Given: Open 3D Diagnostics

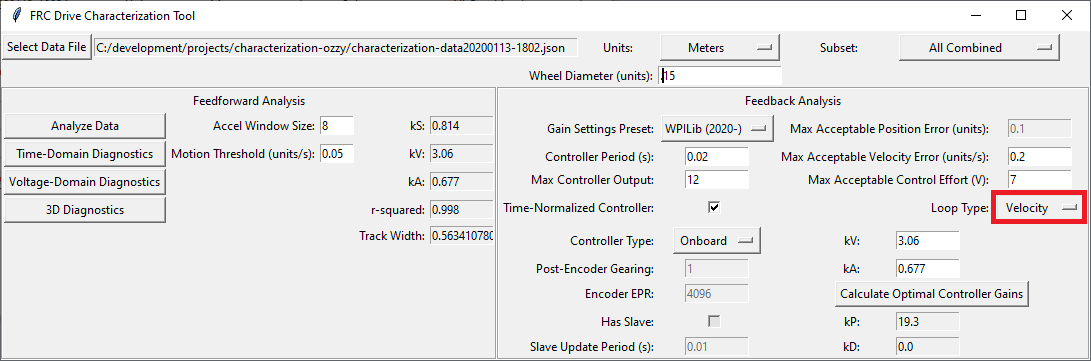Looking at the screenshot, I should tap(85, 209).
